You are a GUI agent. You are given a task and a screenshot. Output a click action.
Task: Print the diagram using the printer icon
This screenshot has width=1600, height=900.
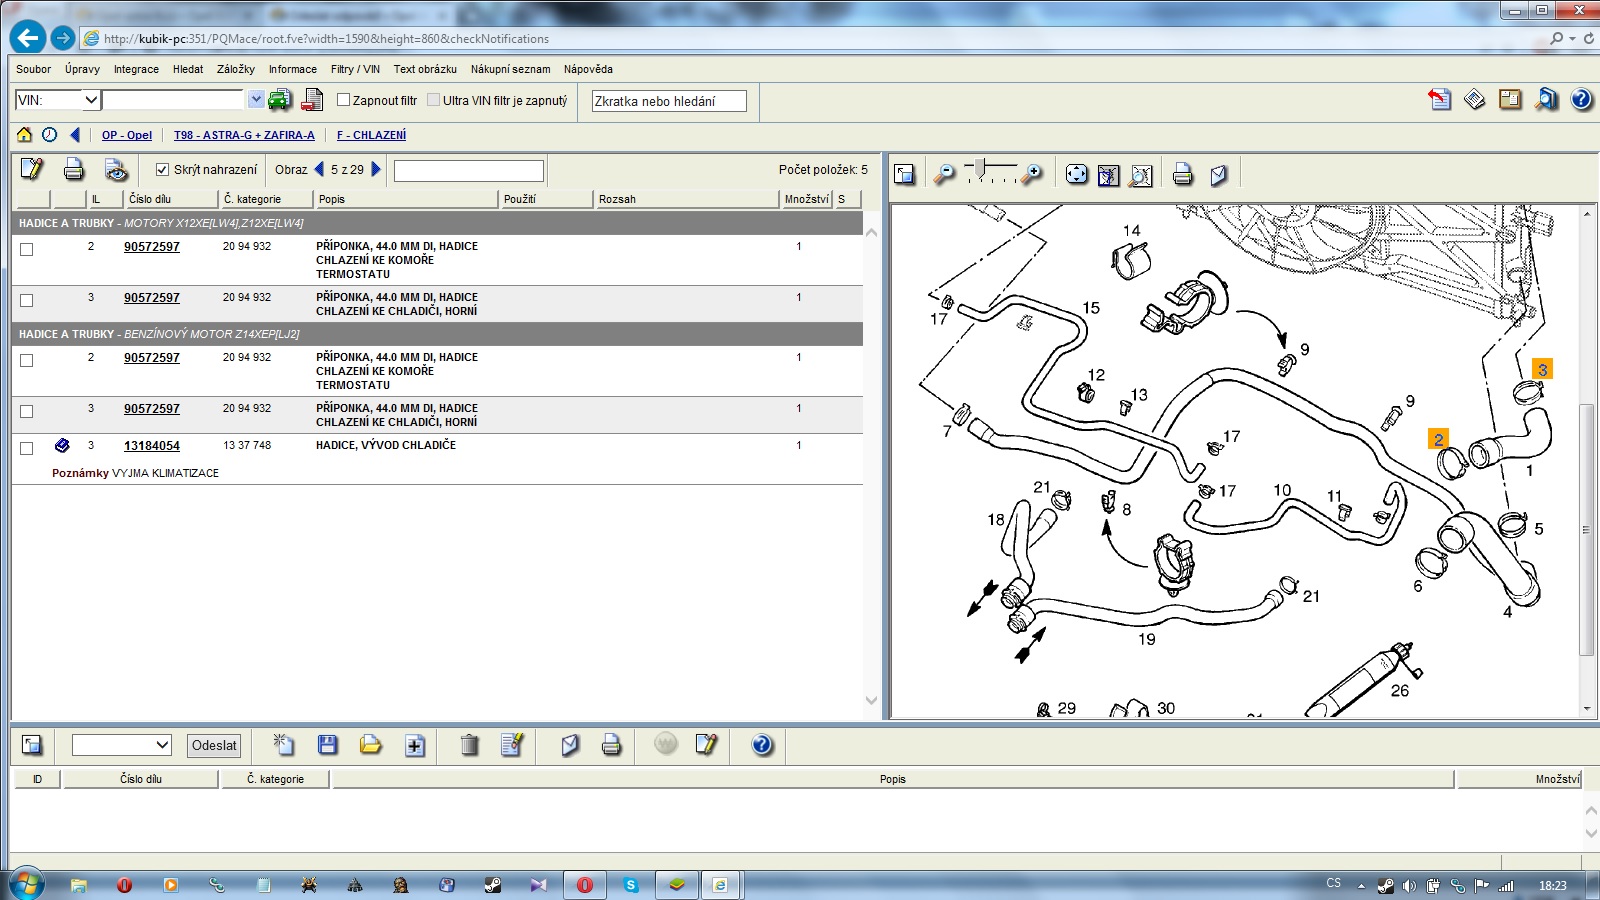(x=1182, y=174)
